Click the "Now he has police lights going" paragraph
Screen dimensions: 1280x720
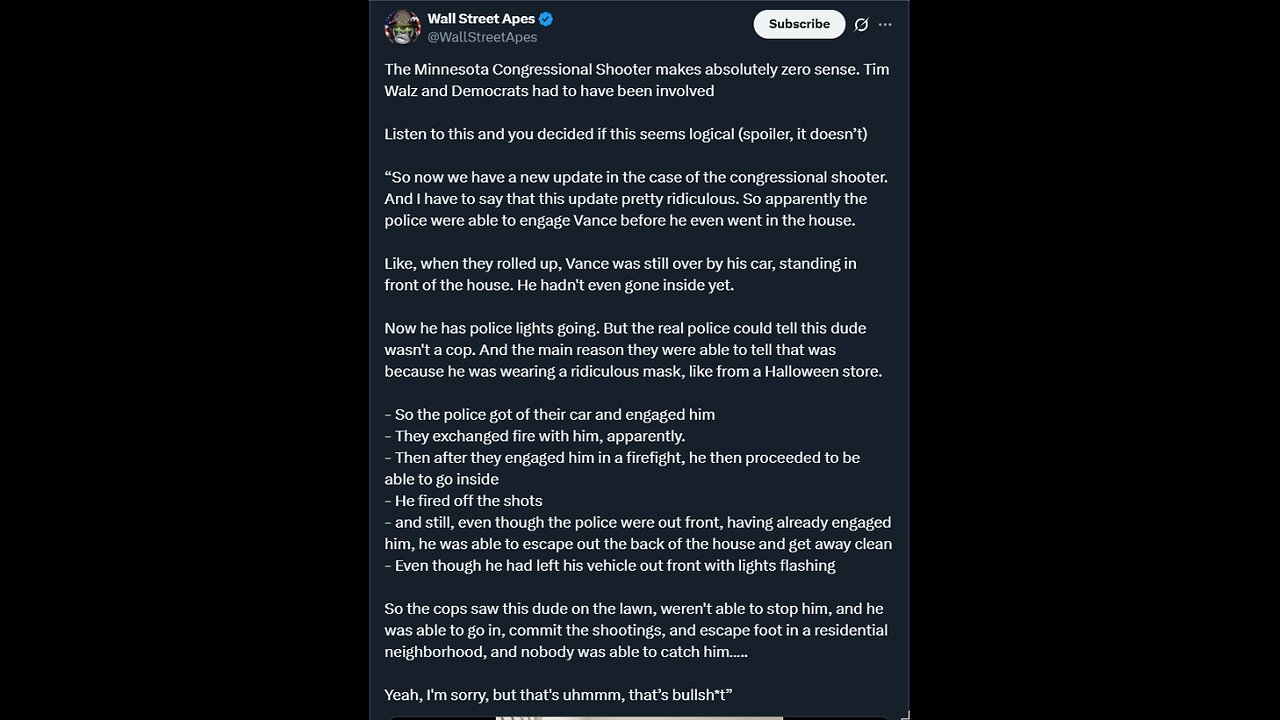point(633,350)
